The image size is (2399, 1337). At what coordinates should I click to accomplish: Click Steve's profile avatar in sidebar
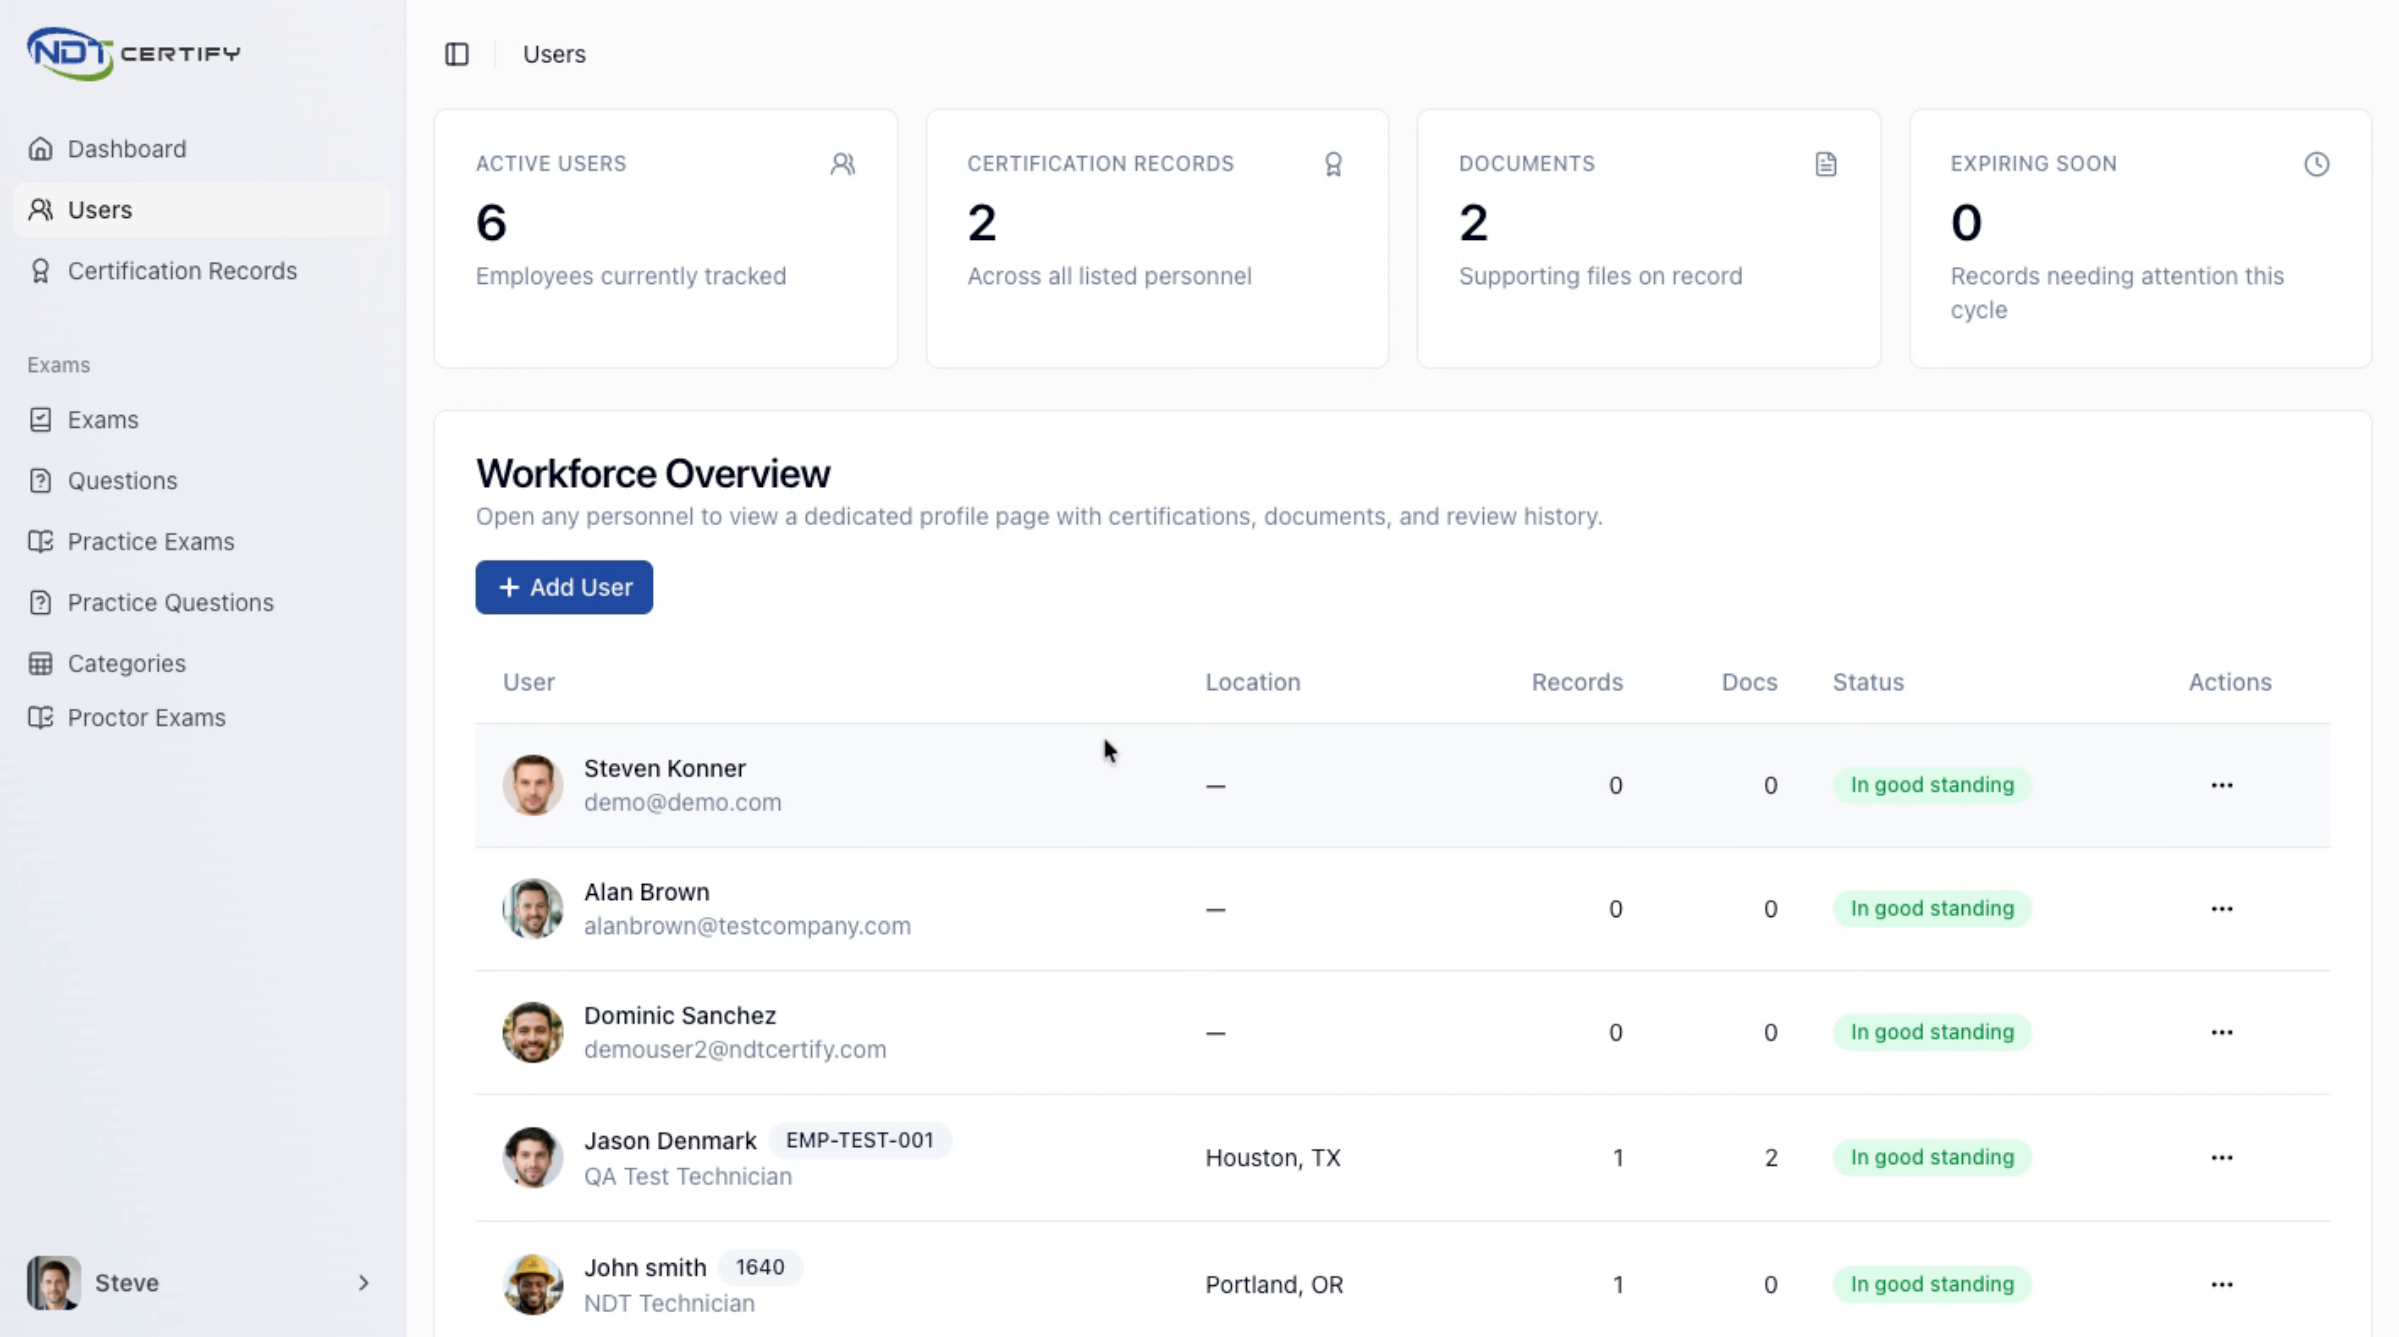(x=54, y=1283)
